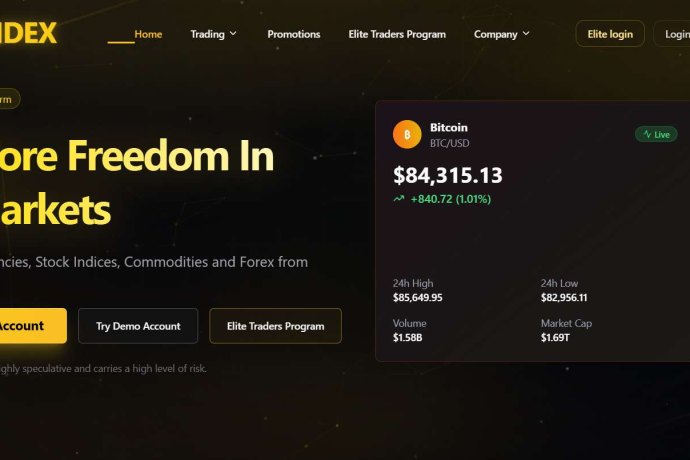Open the Trading menu
This screenshot has height=460, width=690.
[x=213, y=34]
